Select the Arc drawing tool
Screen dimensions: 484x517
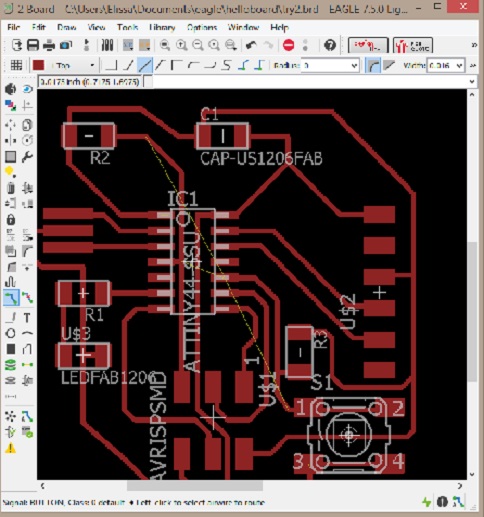pyautogui.click(x=27, y=333)
